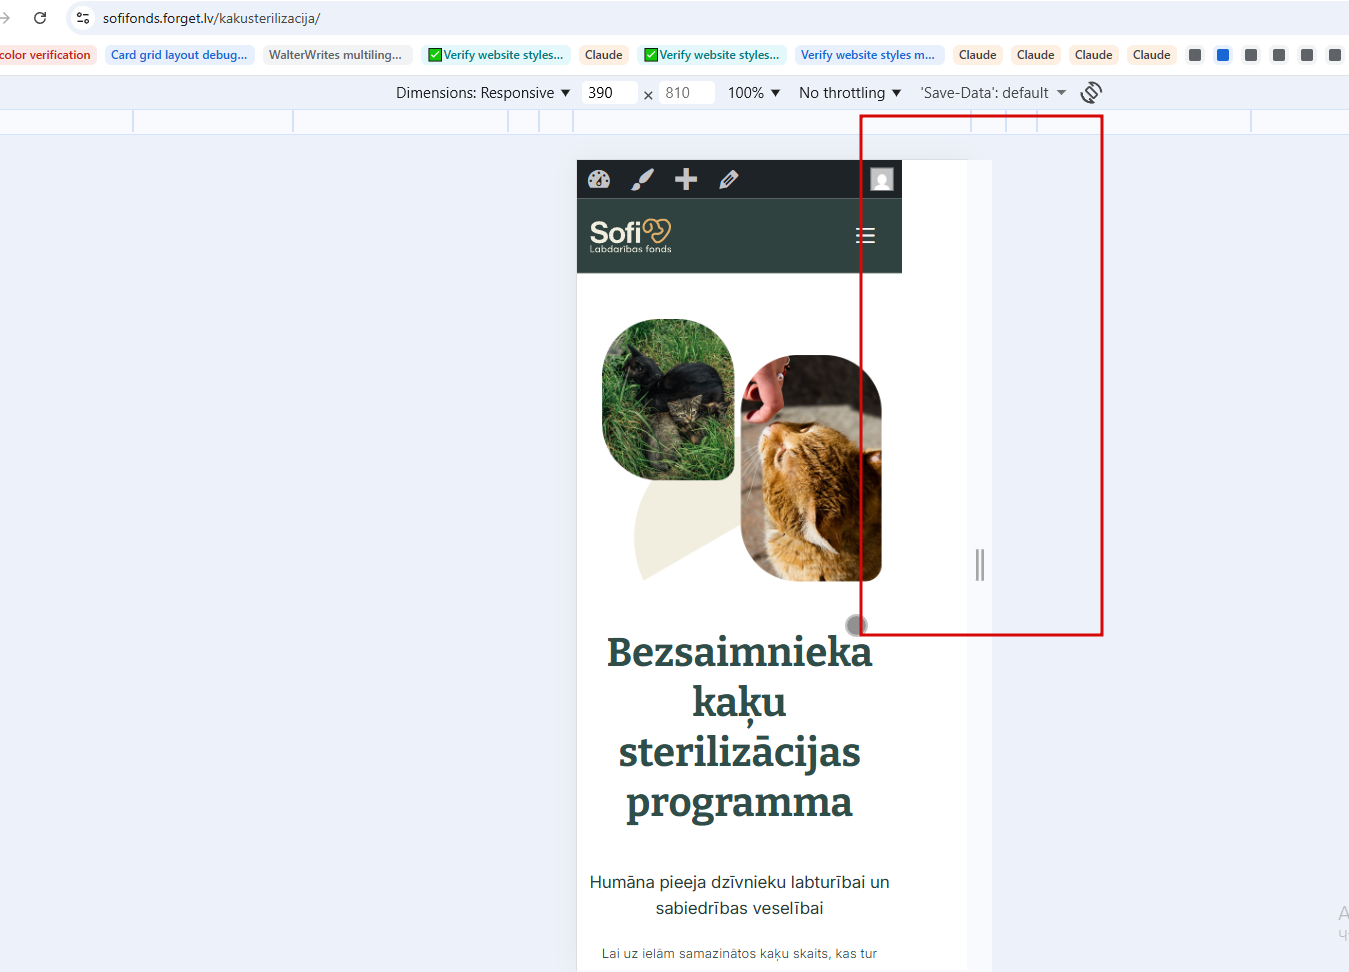
Task: Click the pencil Edit page icon
Action: 729,180
